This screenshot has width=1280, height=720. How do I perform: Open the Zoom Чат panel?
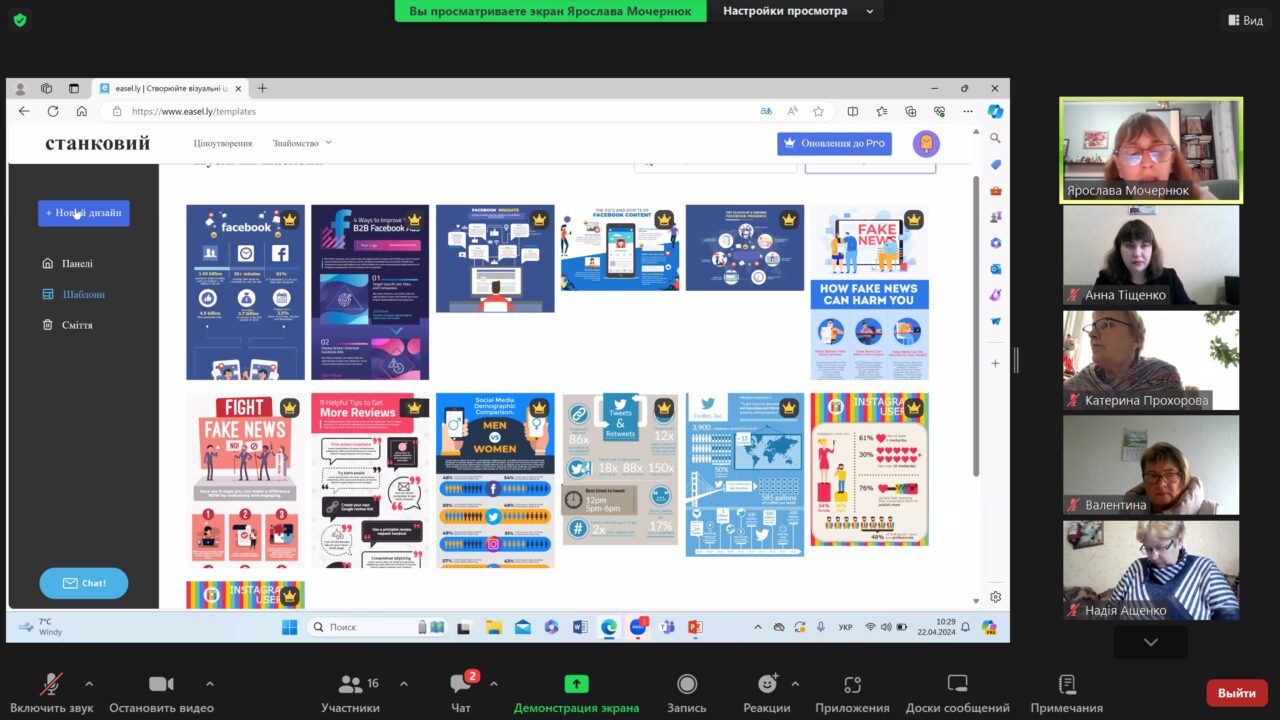pyautogui.click(x=461, y=692)
